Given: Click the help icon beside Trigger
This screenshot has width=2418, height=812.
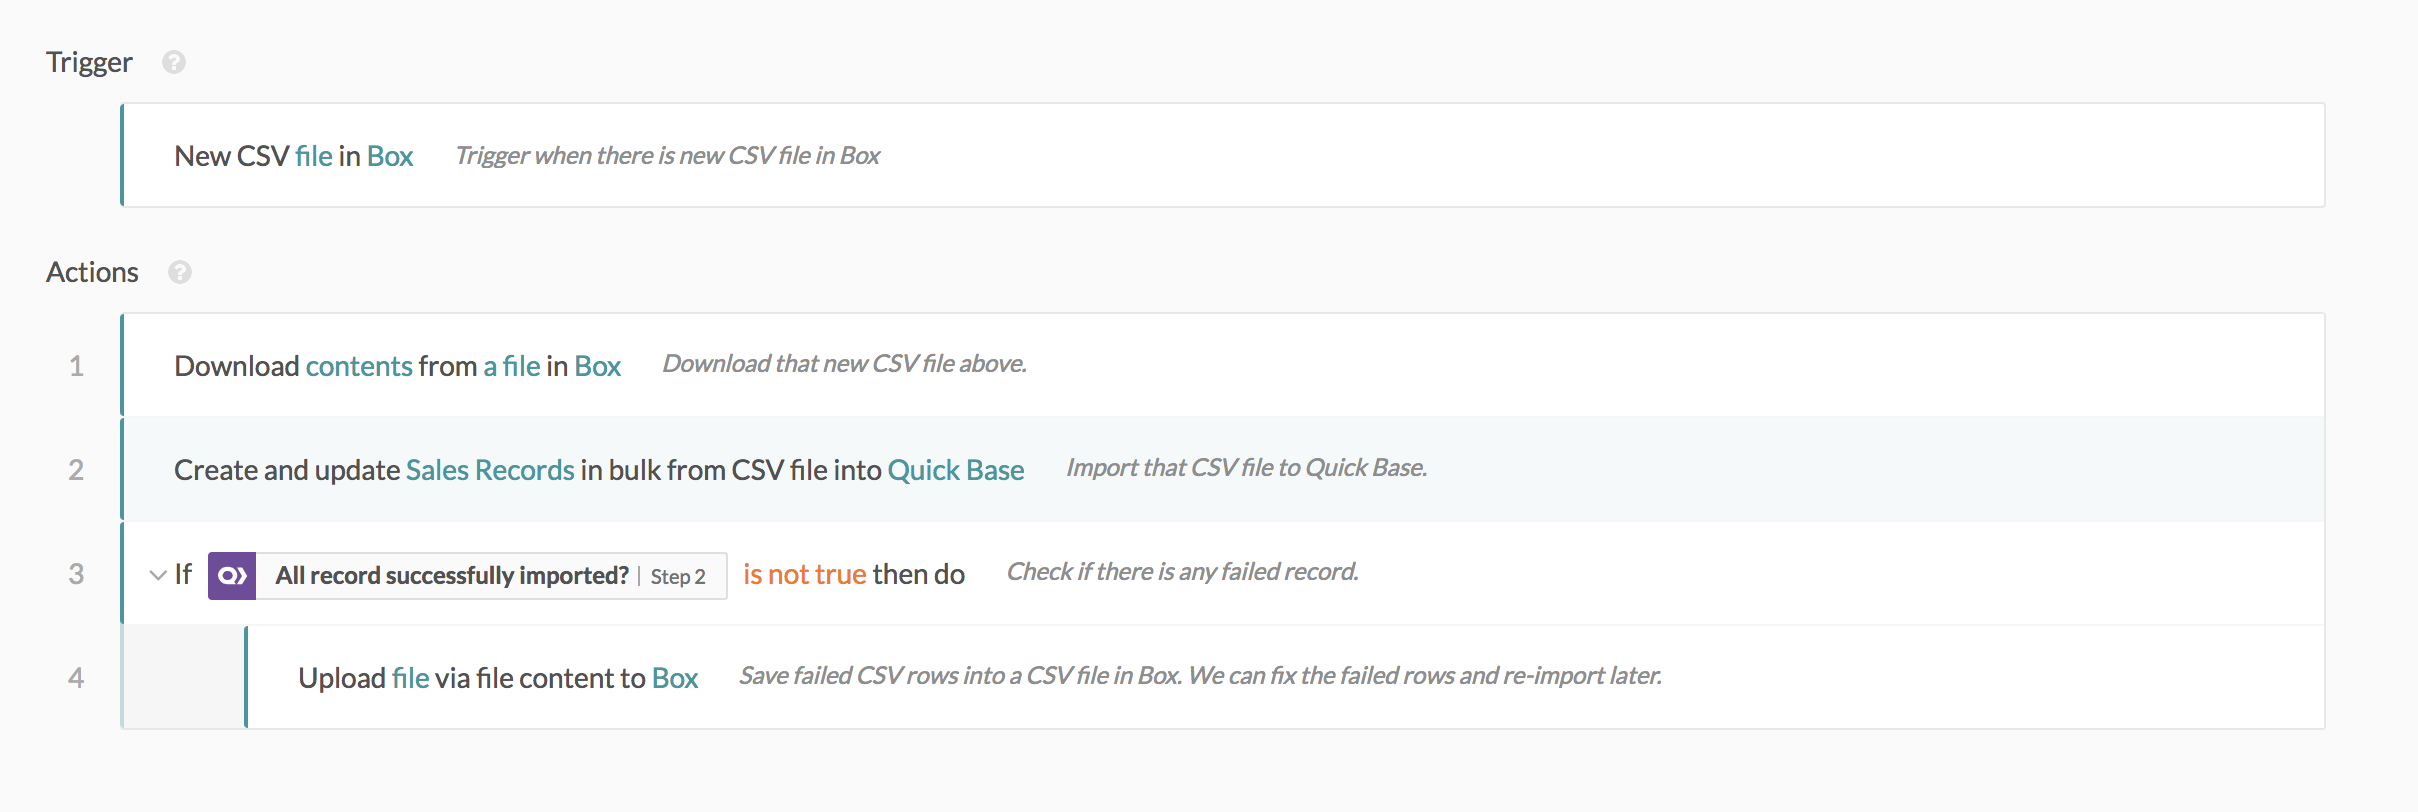Looking at the screenshot, I should [x=174, y=62].
